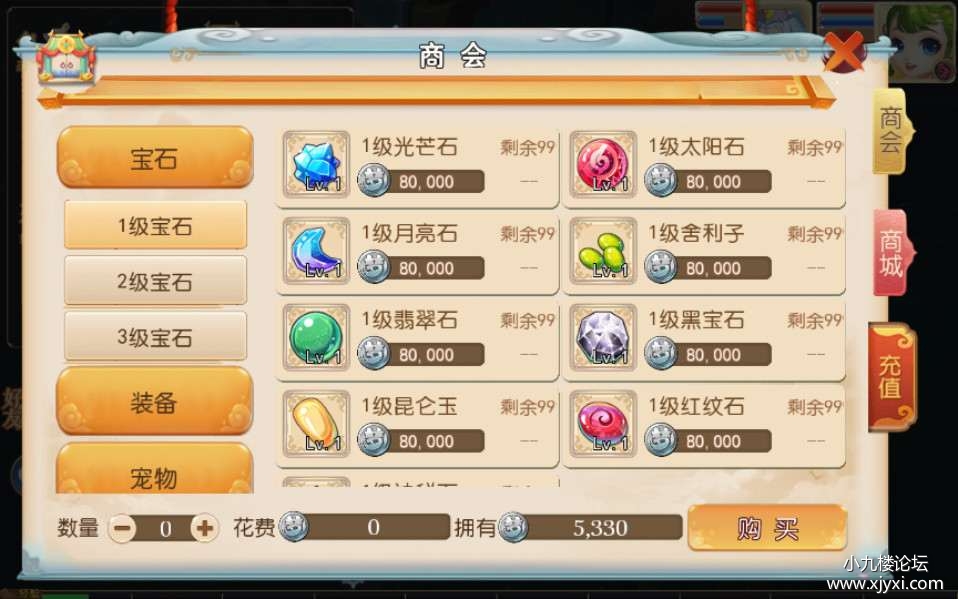Image resolution: width=958 pixels, height=599 pixels.
Task: Expand the 宠物 category
Action: [x=155, y=469]
